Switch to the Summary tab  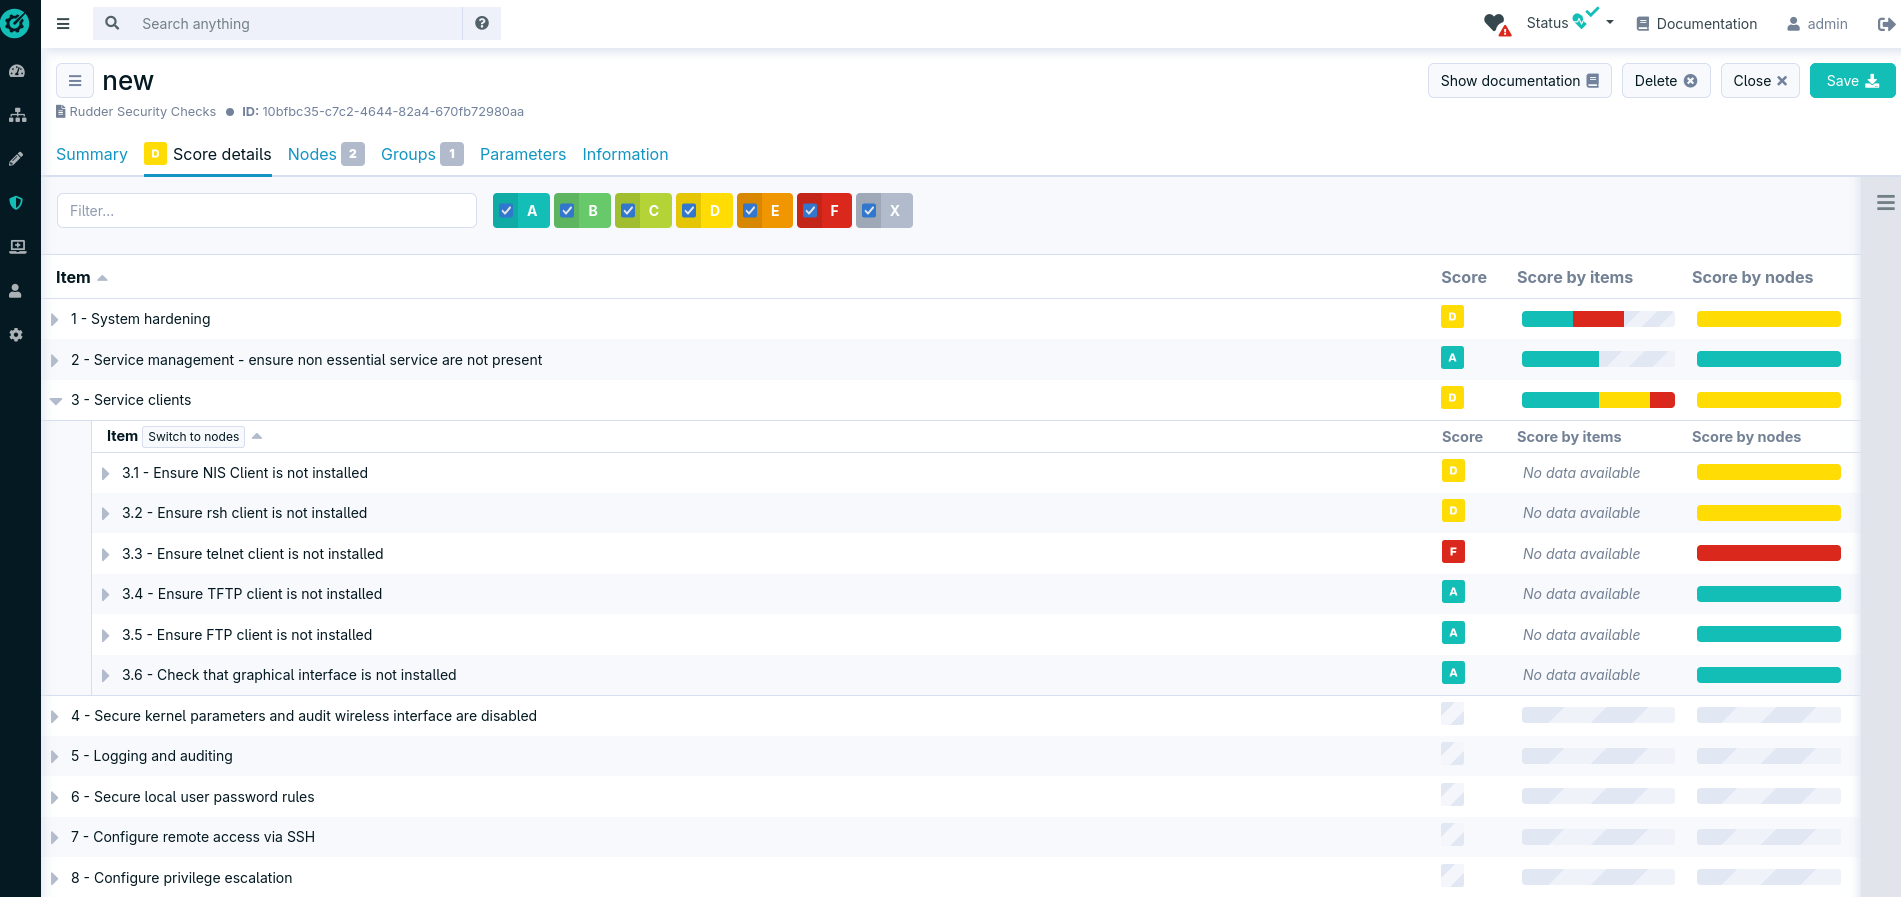[x=92, y=154]
